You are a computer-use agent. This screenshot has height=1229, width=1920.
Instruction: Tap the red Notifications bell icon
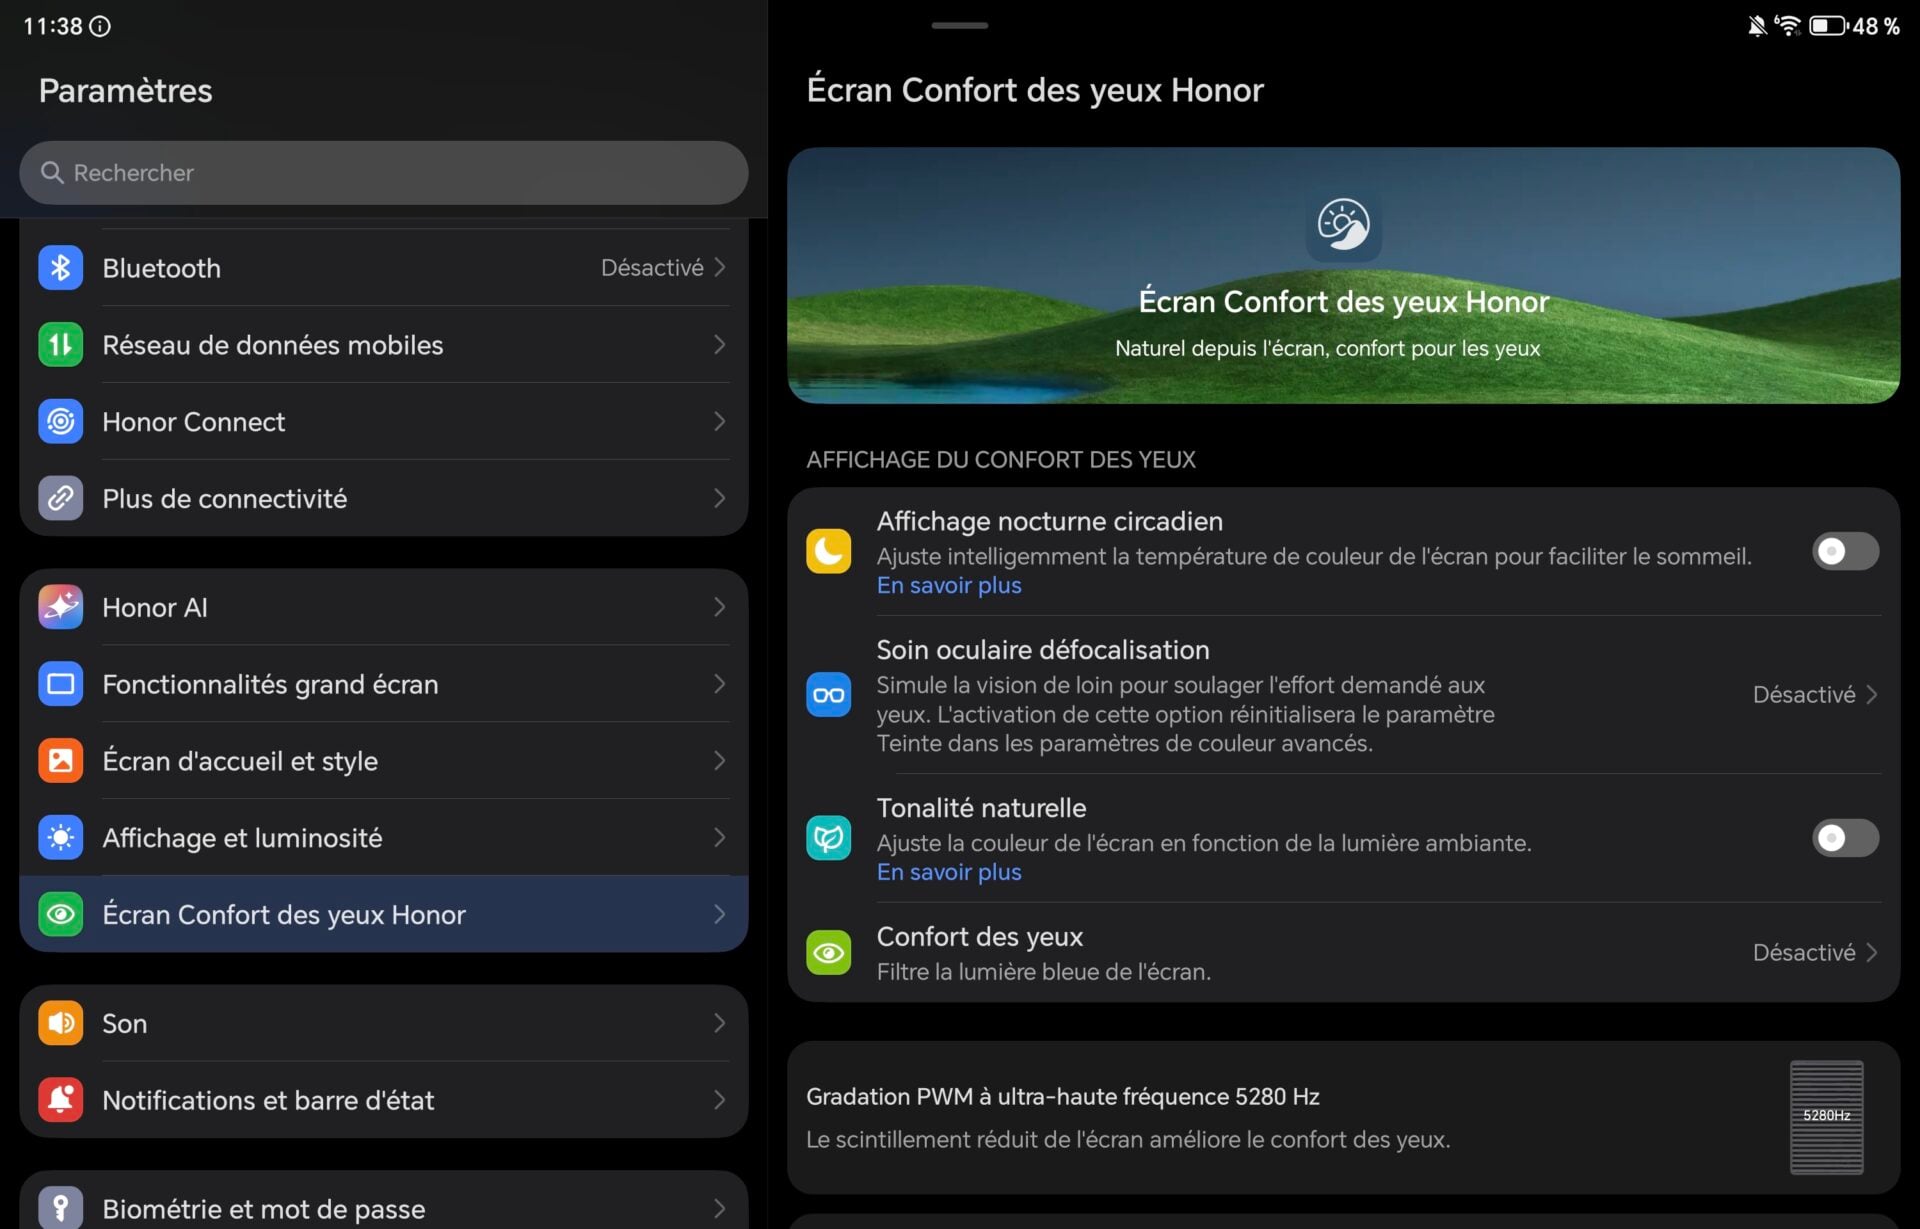pos(60,1100)
